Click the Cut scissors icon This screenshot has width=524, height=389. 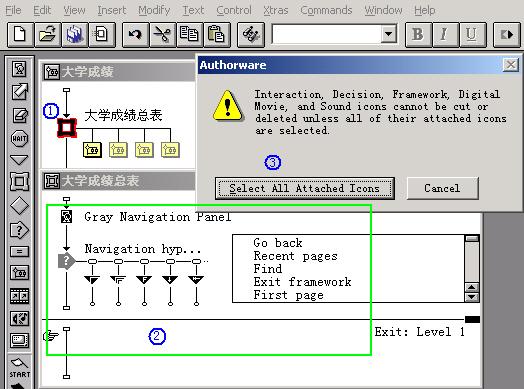point(162,34)
